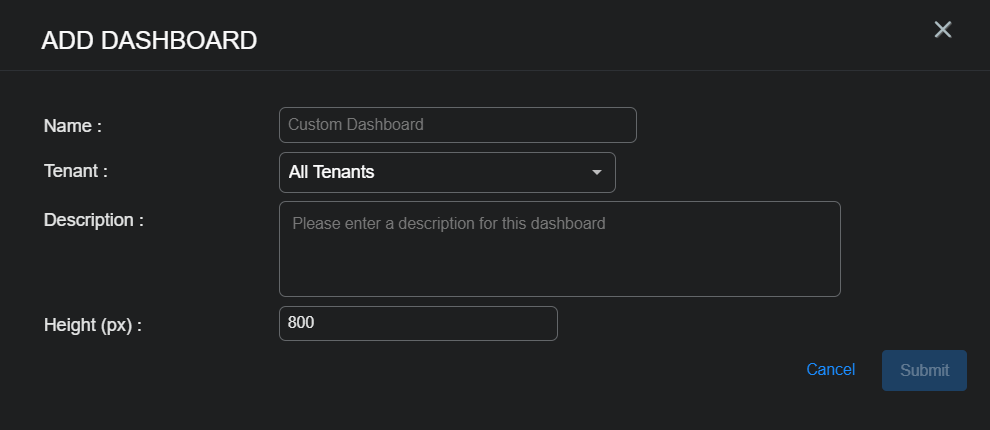The height and width of the screenshot is (430, 990).
Task: Open the Tenant dropdown
Action: pyautogui.click(x=446, y=172)
